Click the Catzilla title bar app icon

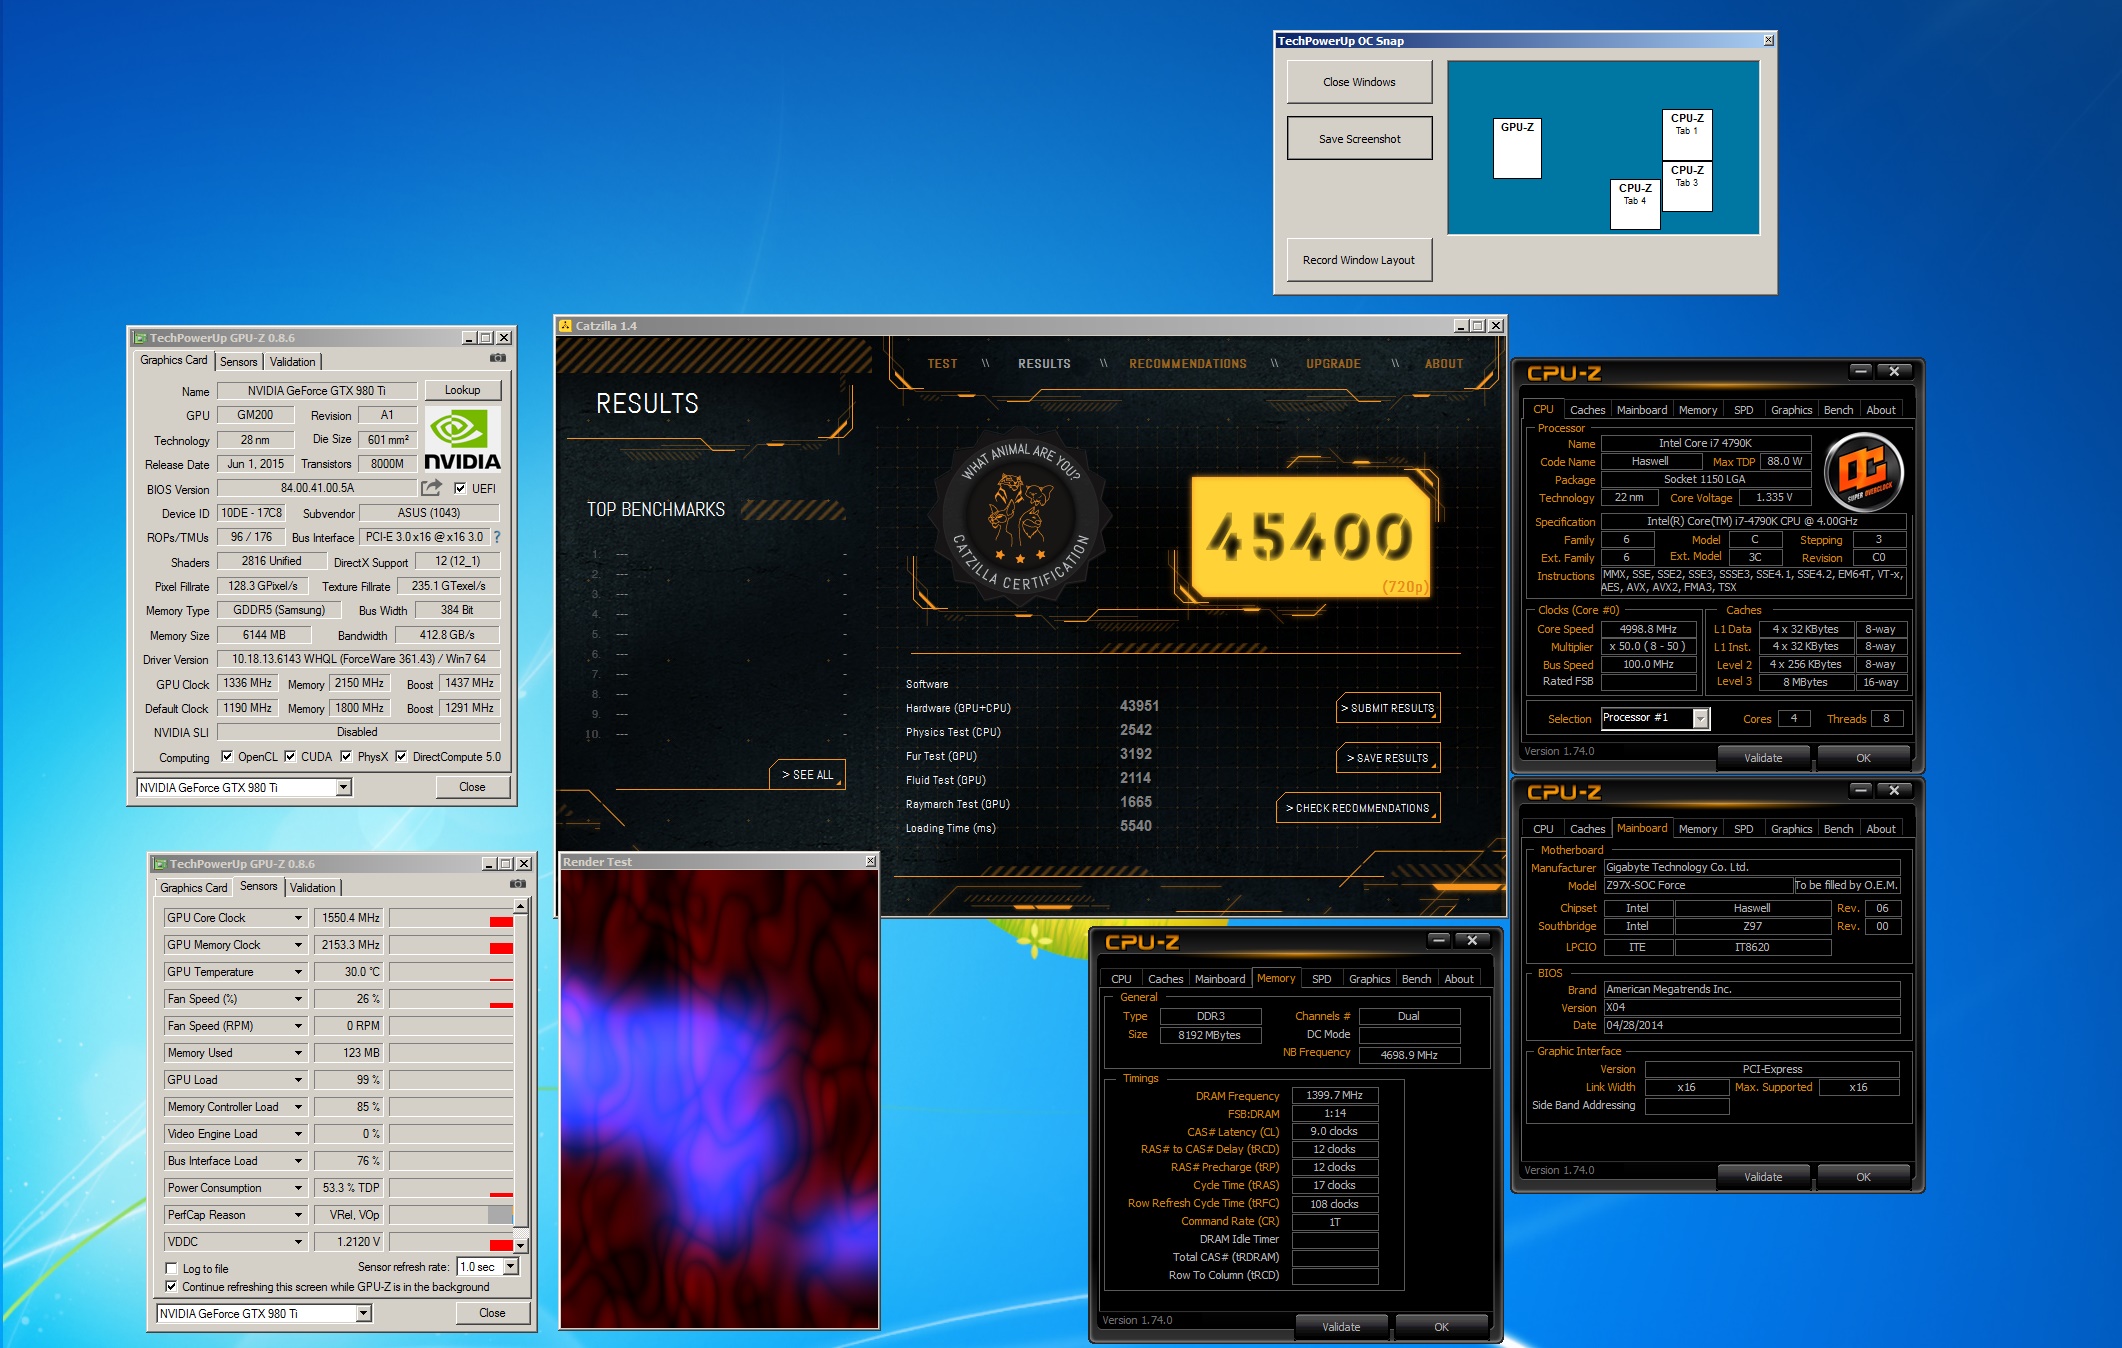565,326
